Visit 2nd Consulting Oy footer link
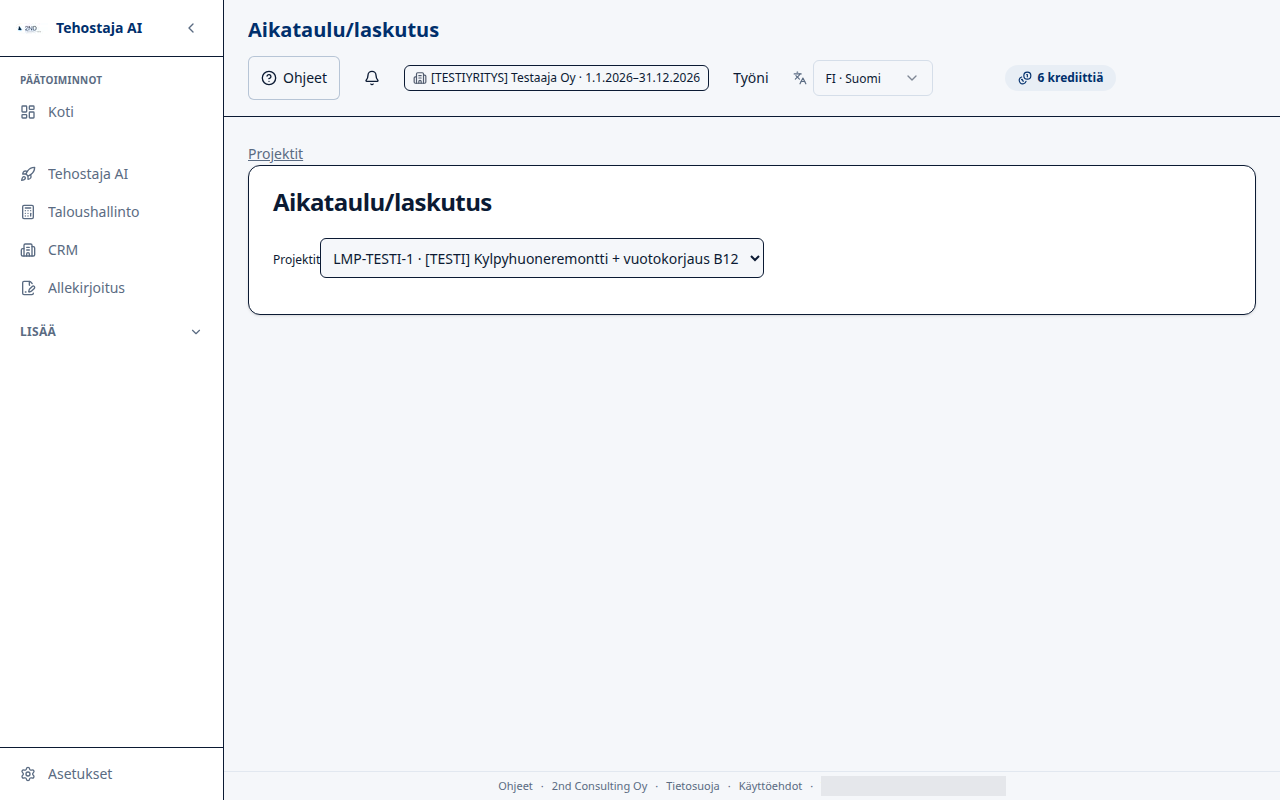 click(x=600, y=786)
